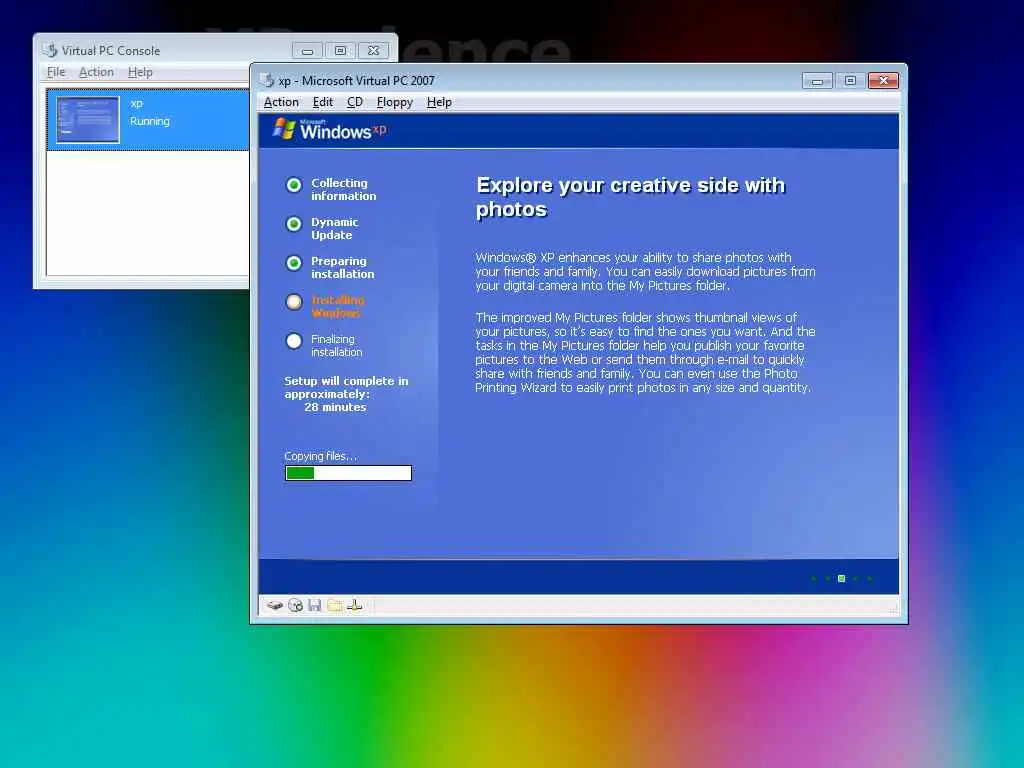Click the 'Dynamic Update' step label
1024x768 pixels.
(x=334, y=229)
